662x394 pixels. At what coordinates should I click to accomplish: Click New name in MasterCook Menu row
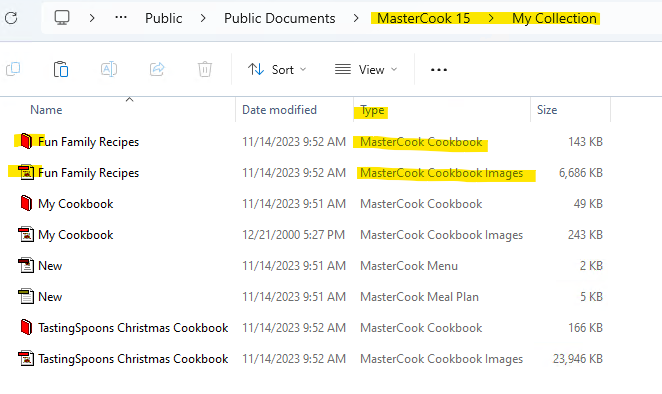tap(50, 266)
